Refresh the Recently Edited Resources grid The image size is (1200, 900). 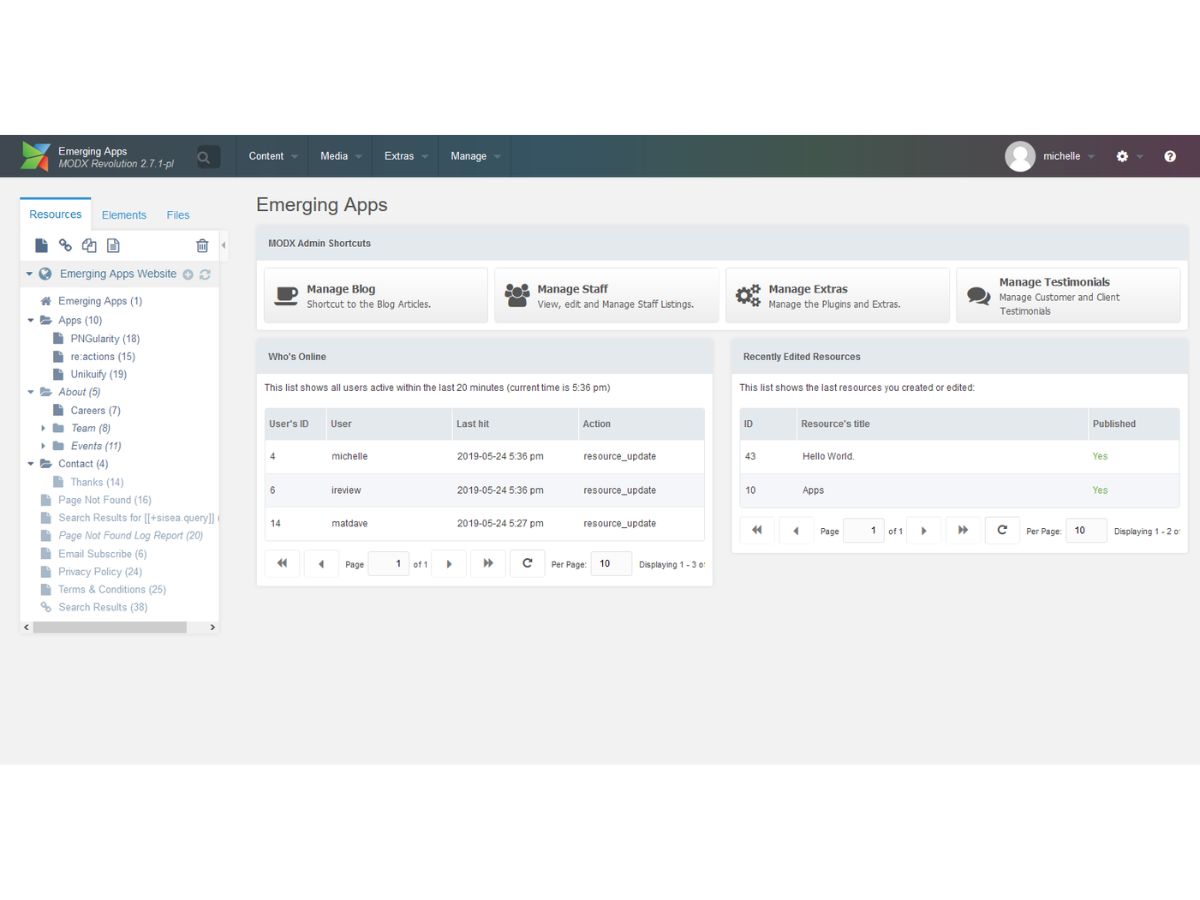coord(1002,530)
